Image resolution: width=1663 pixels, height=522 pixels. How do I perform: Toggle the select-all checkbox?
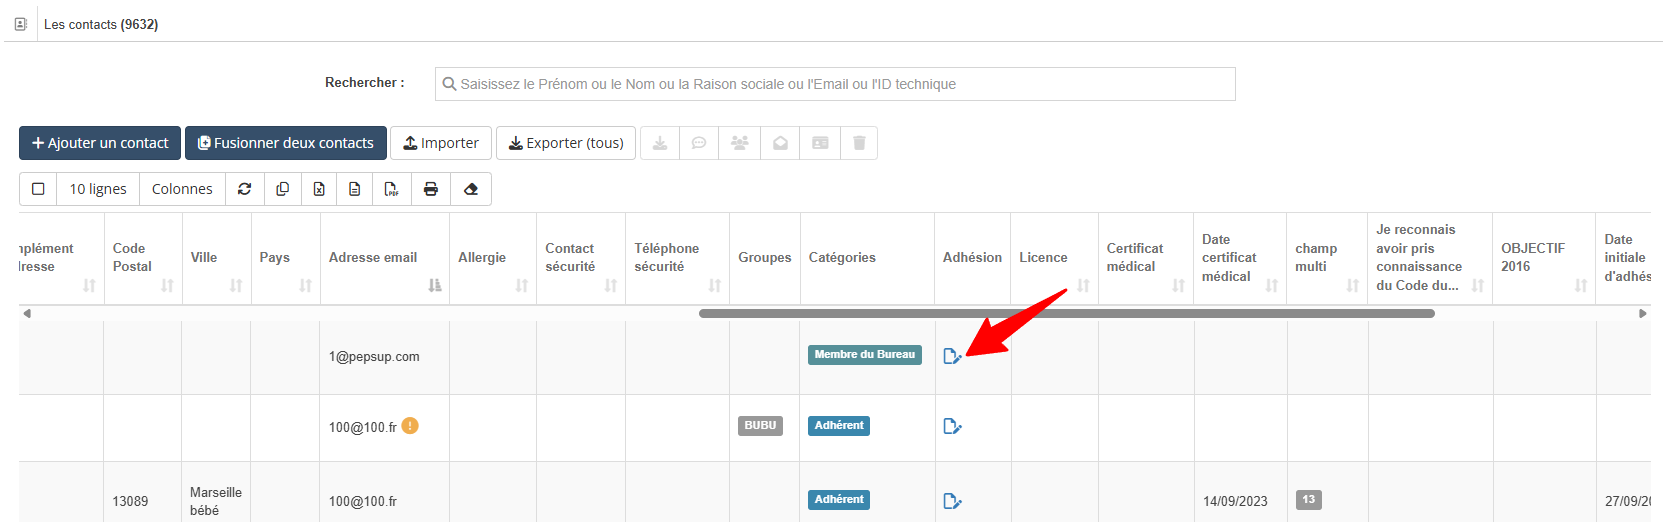(x=38, y=189)
